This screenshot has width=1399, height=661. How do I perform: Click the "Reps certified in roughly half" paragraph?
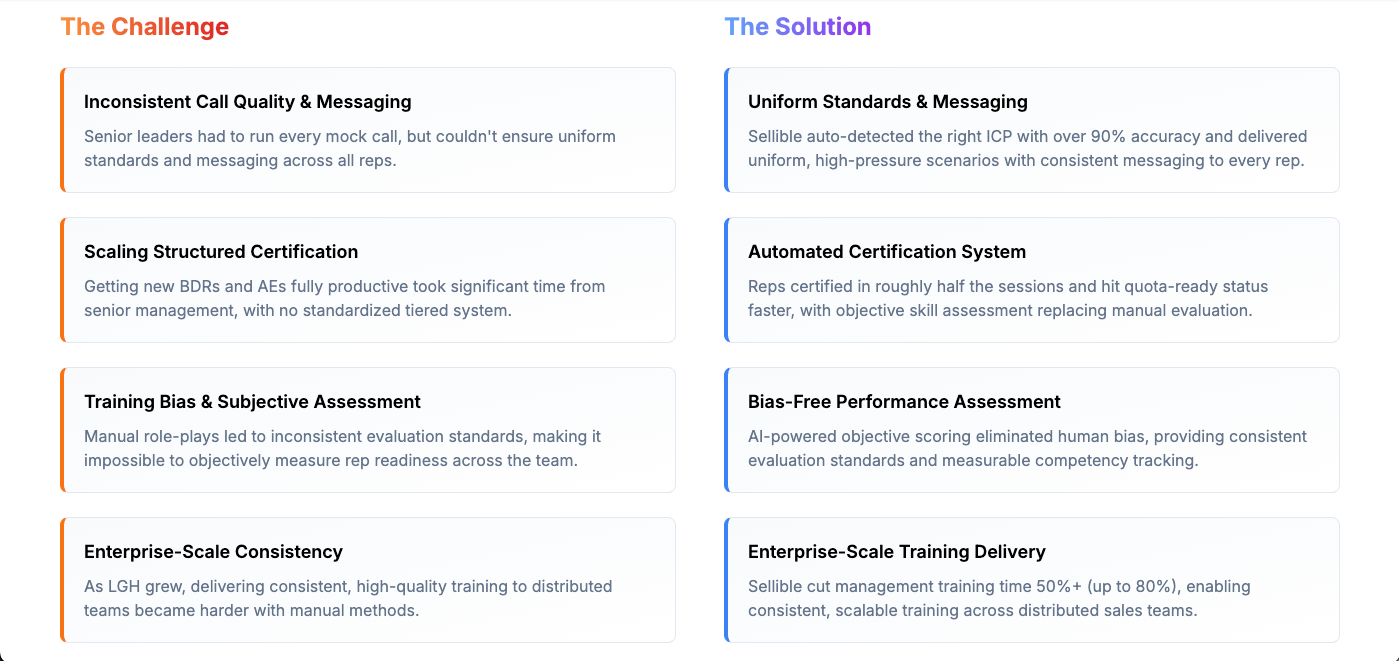pos(1007,298)
